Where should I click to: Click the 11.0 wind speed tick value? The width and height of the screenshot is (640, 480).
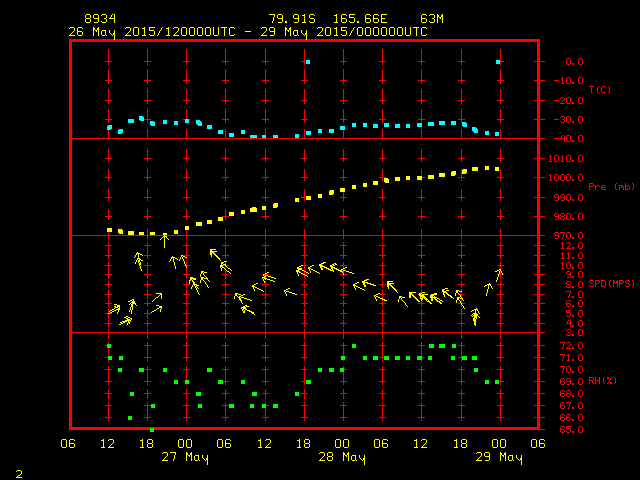pyautogui.click(x=571, y=256)
